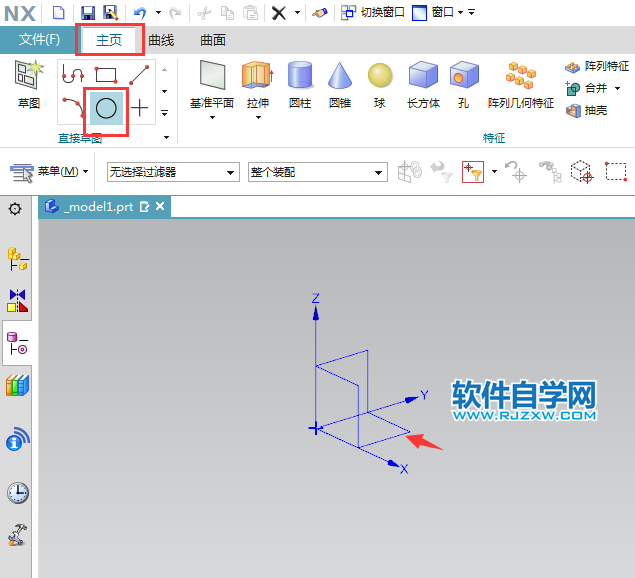Viewport: 635px width, 578px height.
Task: Open the File (文件F) tab
Action: 39,40
